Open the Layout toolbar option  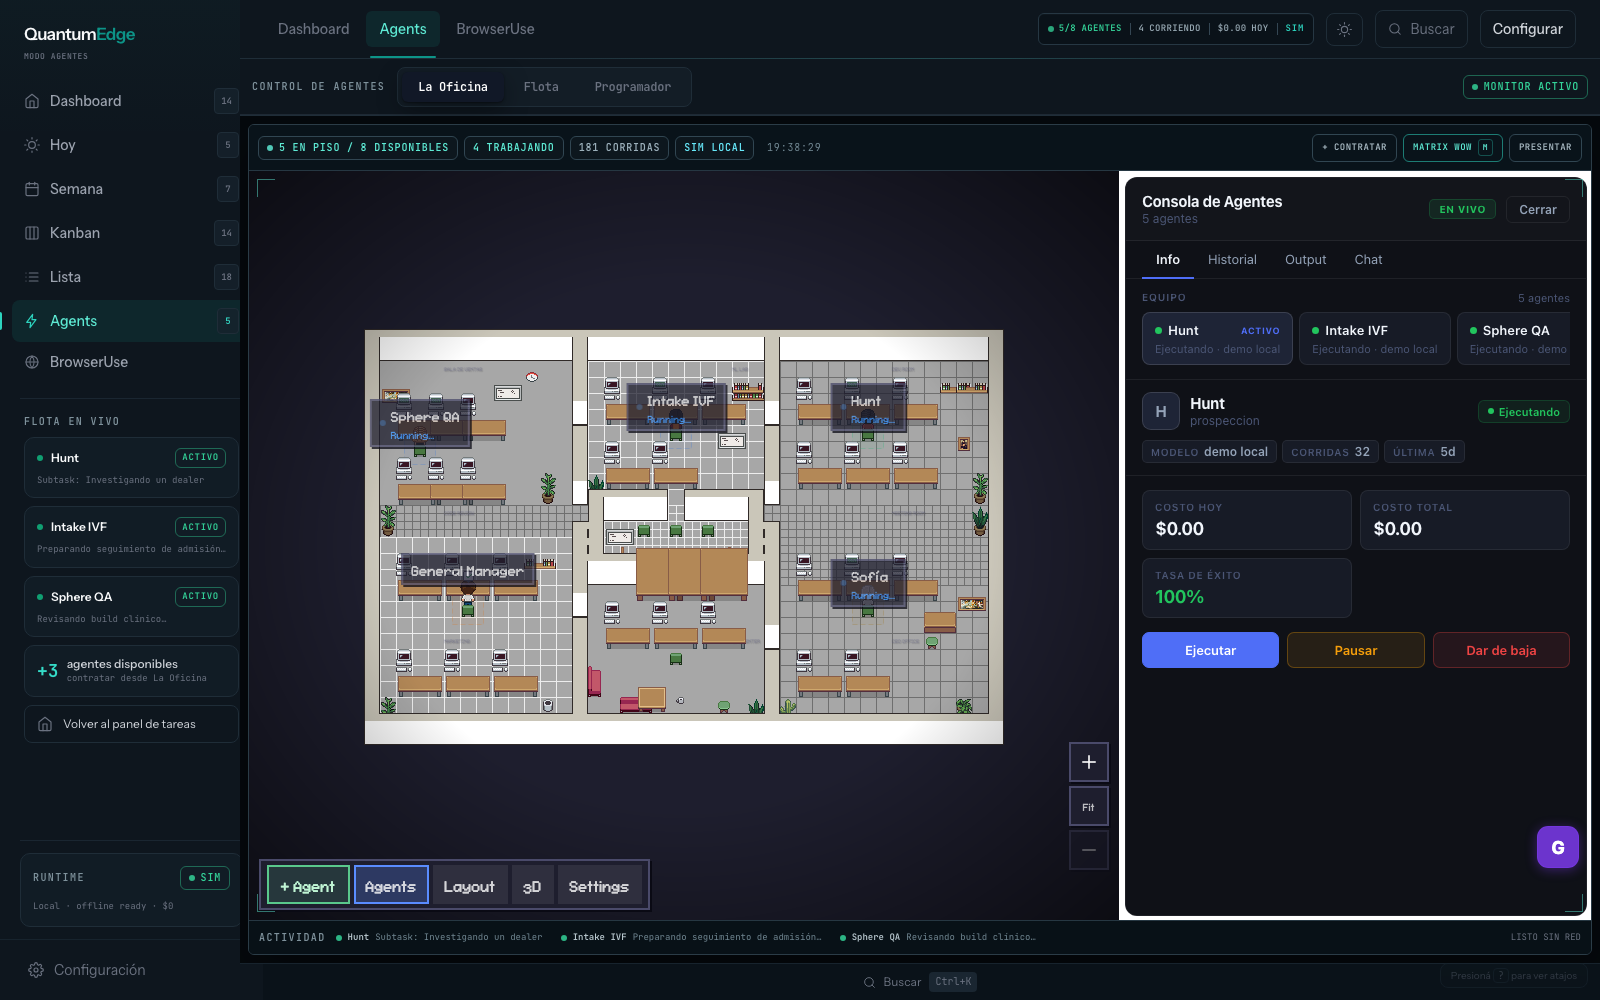click(x=470, y=885)
